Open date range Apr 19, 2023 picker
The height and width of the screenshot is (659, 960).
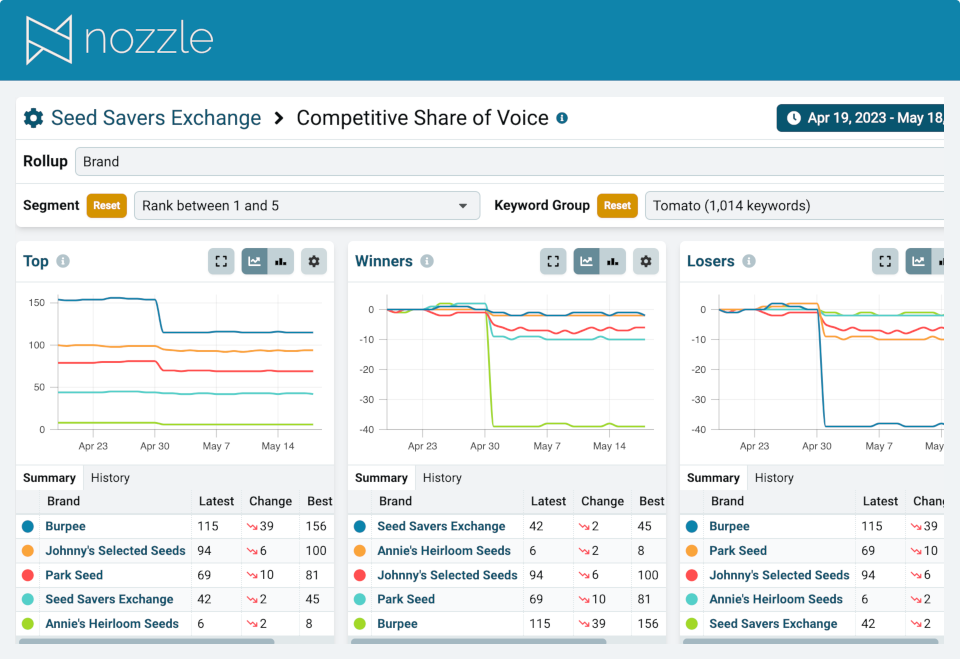[861, 118]
